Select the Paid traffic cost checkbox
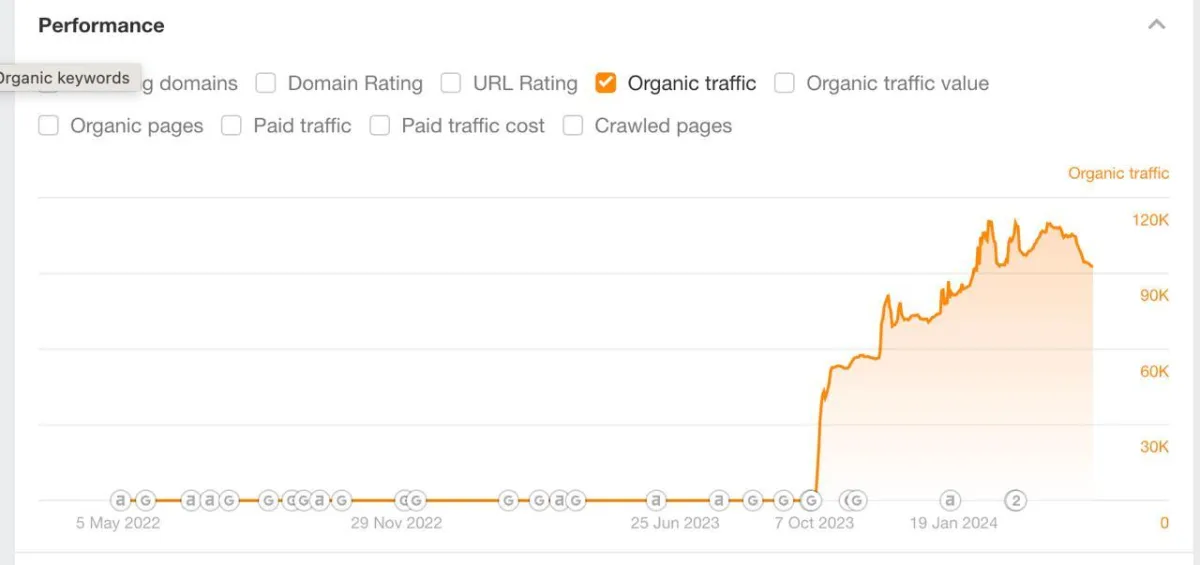The width and height of the screenshot is (1200, 565). [379, 126]
